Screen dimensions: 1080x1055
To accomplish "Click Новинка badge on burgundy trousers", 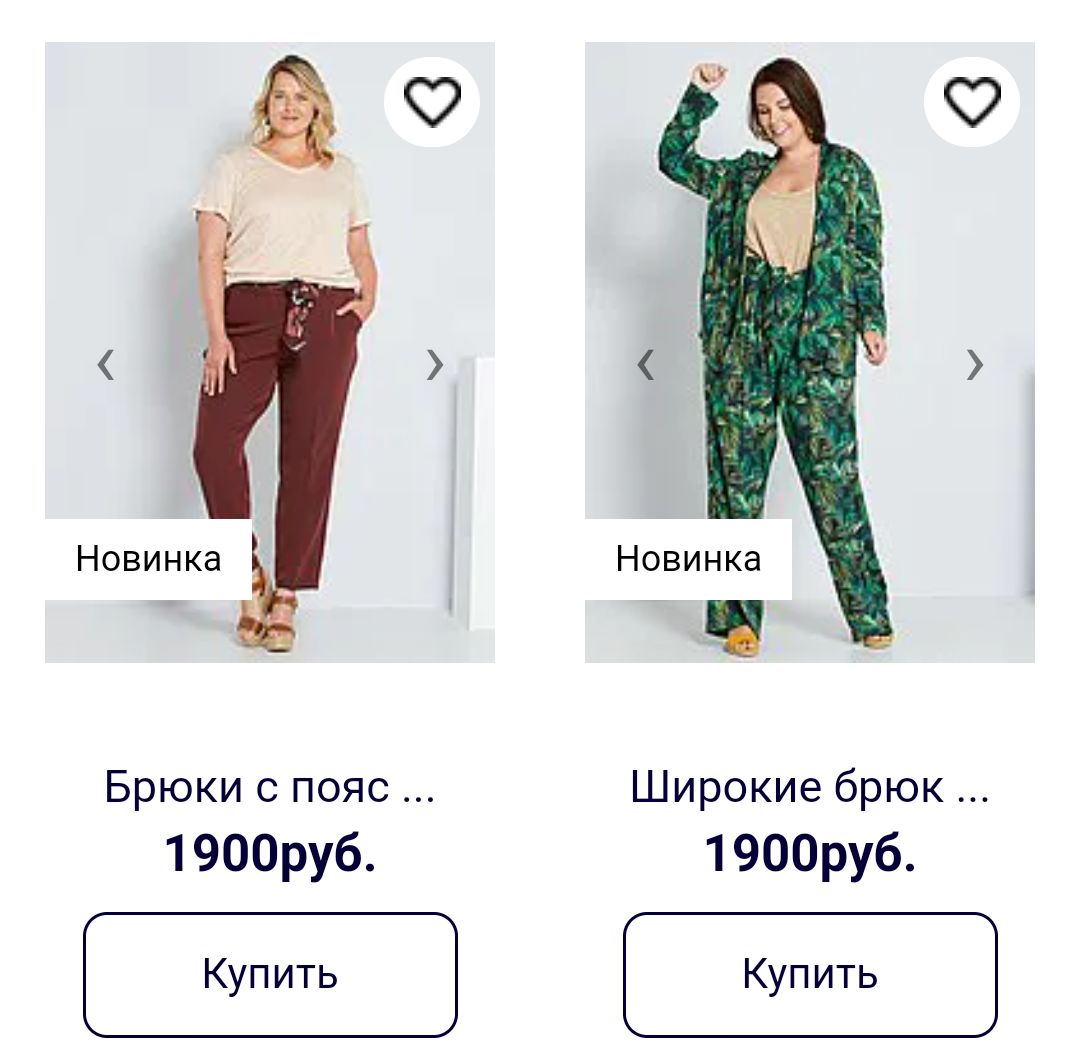I will pos(148,559).
